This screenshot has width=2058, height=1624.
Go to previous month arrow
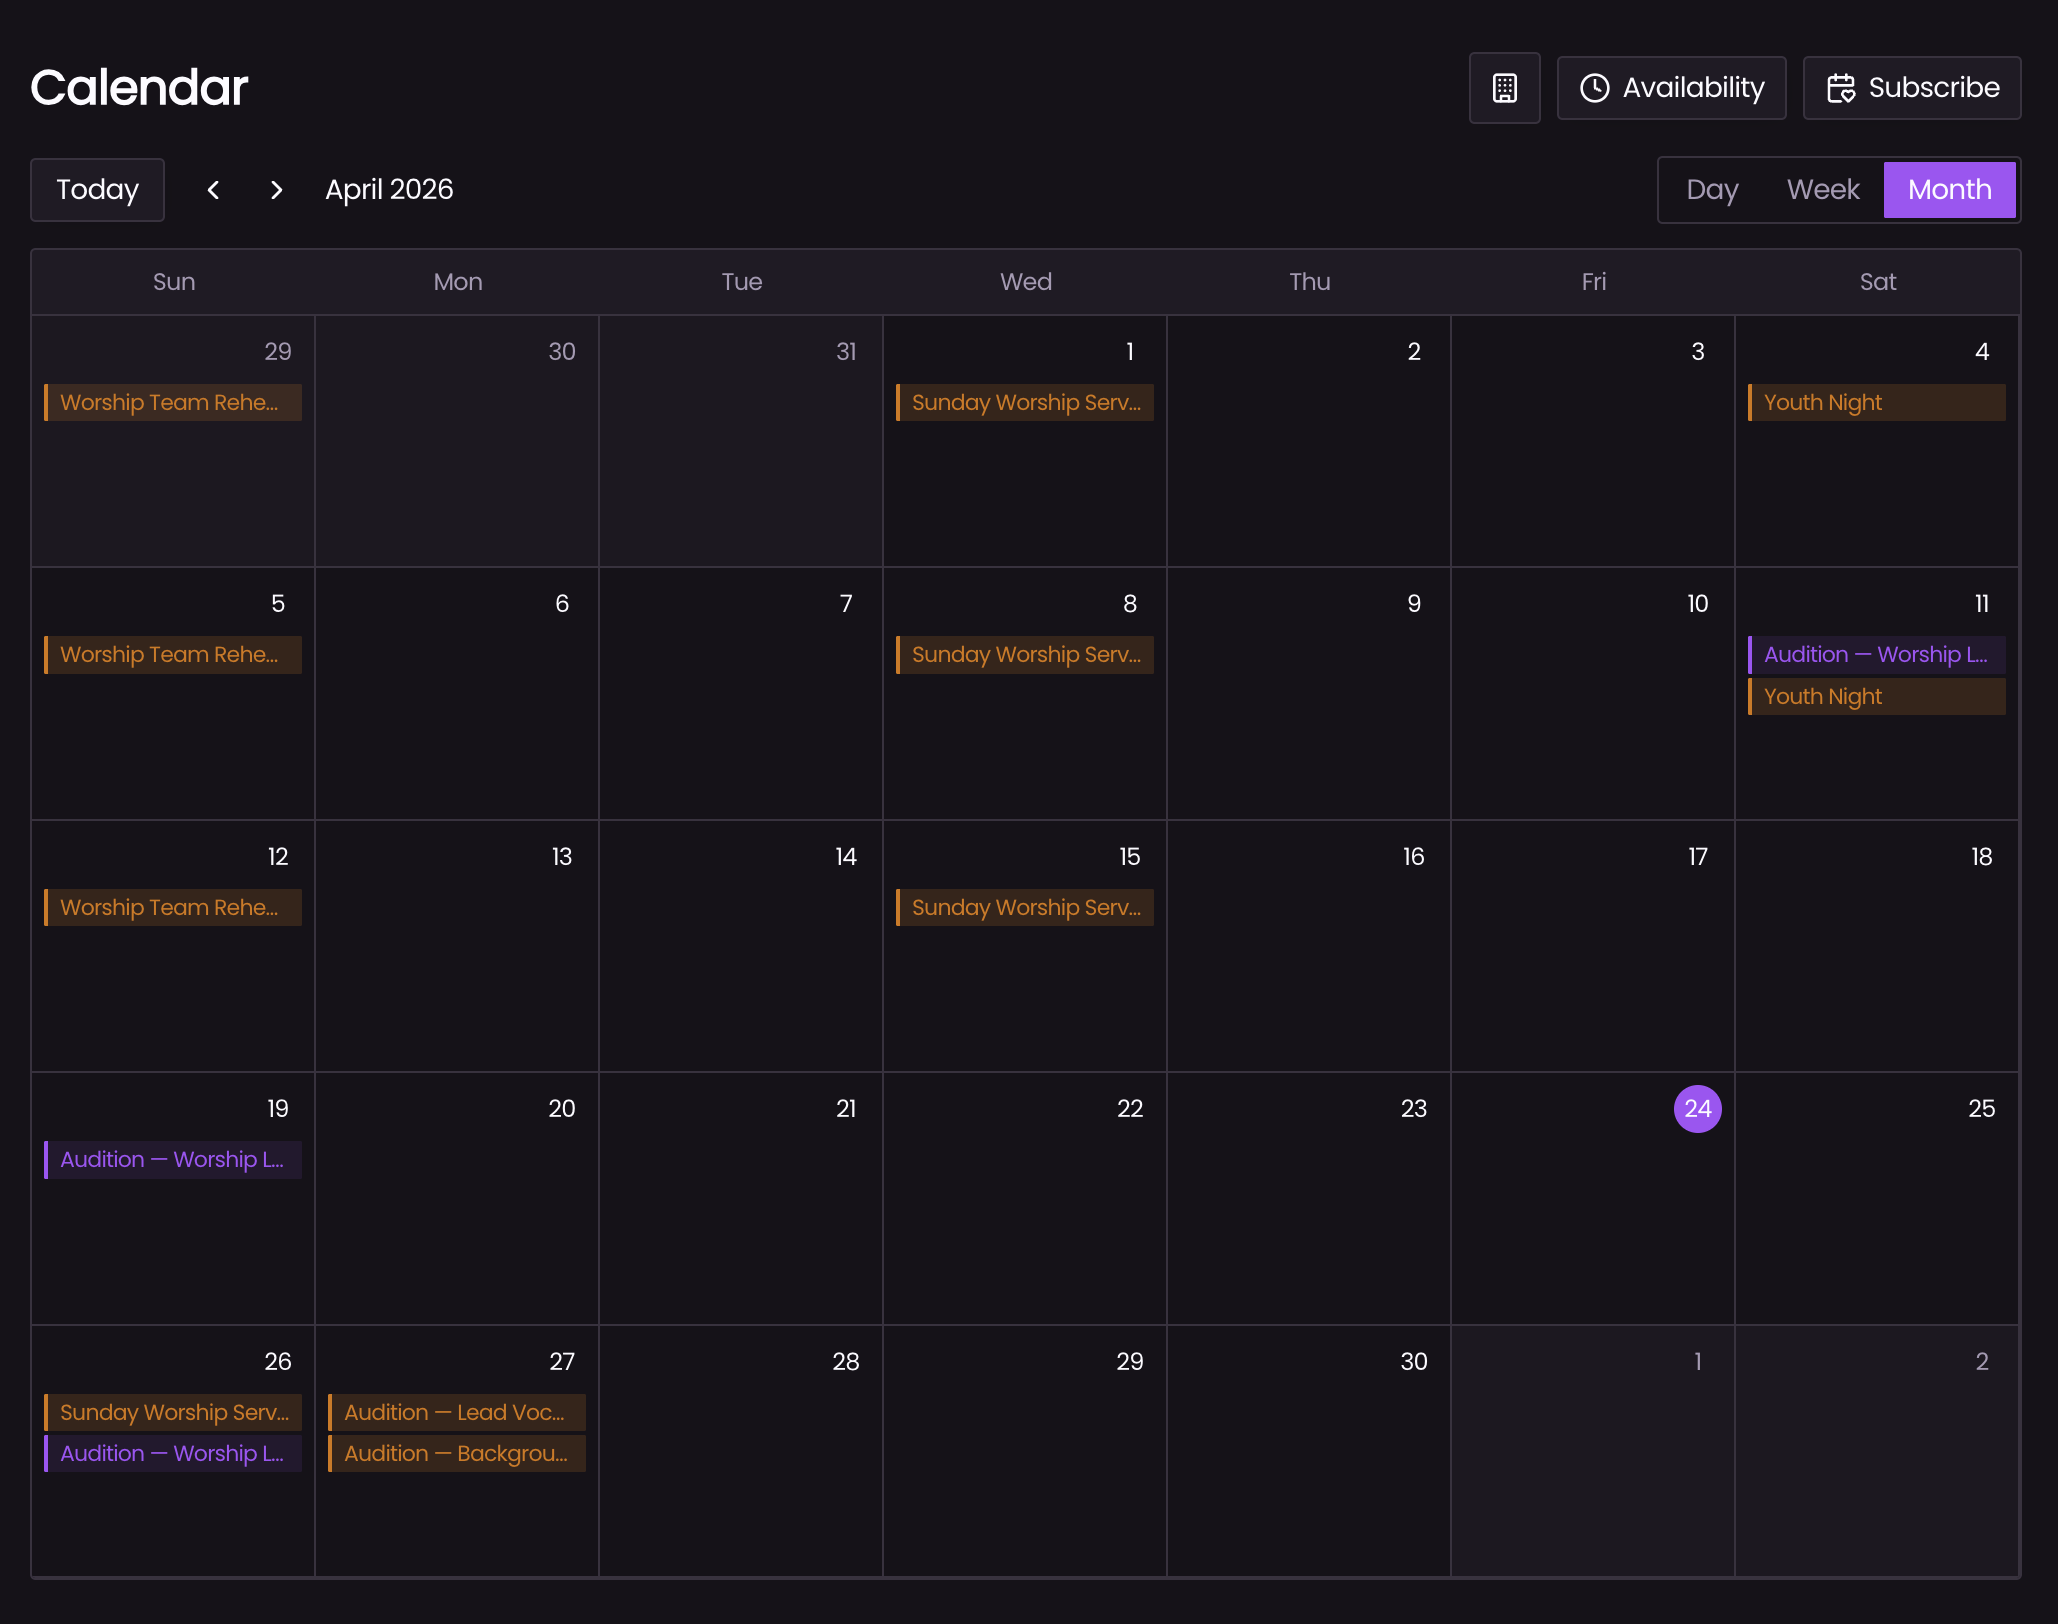pyautogui.click(x=213, y=190)
